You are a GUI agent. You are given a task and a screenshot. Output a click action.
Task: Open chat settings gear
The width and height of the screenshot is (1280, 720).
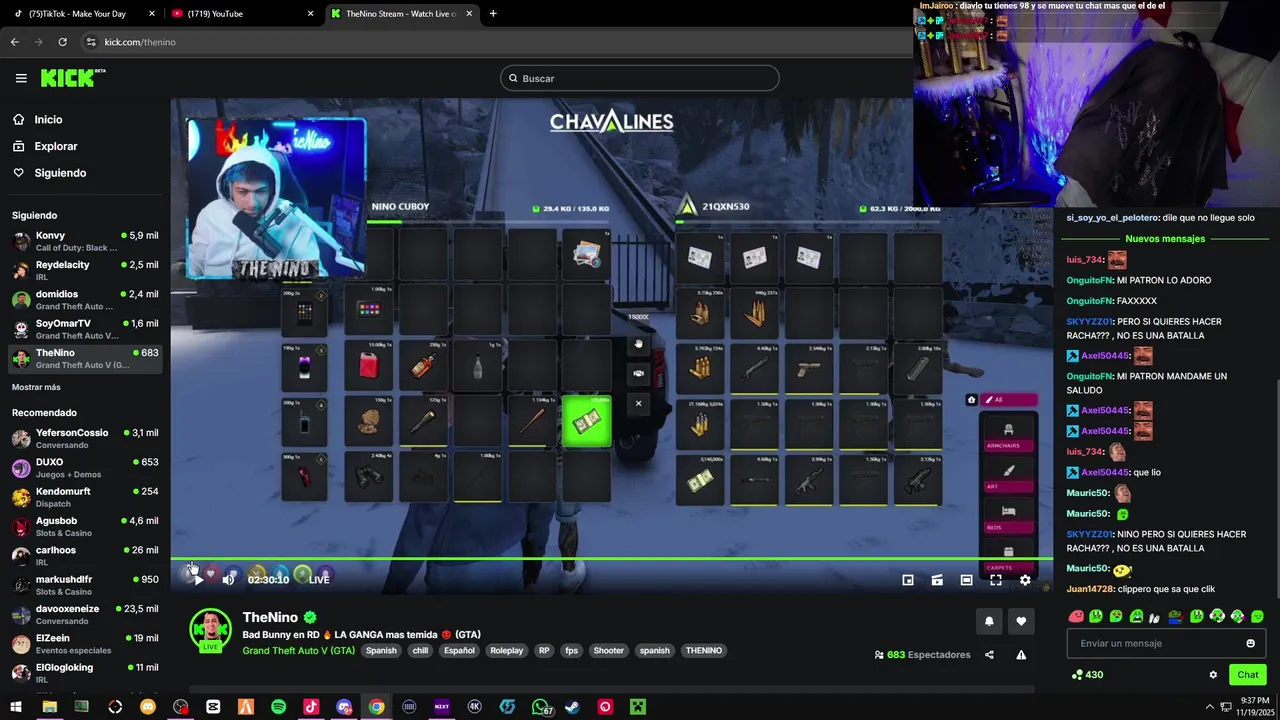point(1213,675)
